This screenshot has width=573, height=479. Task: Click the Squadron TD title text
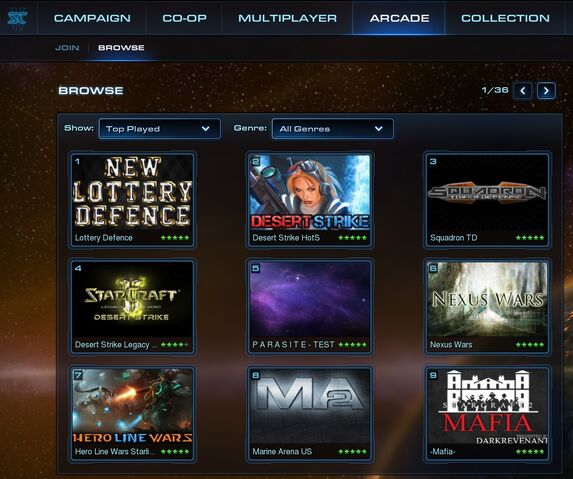tap(454, 238)
